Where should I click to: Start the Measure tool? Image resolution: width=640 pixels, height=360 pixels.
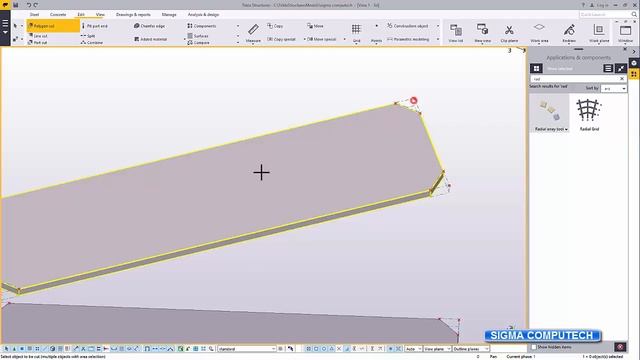pos(253,33)
